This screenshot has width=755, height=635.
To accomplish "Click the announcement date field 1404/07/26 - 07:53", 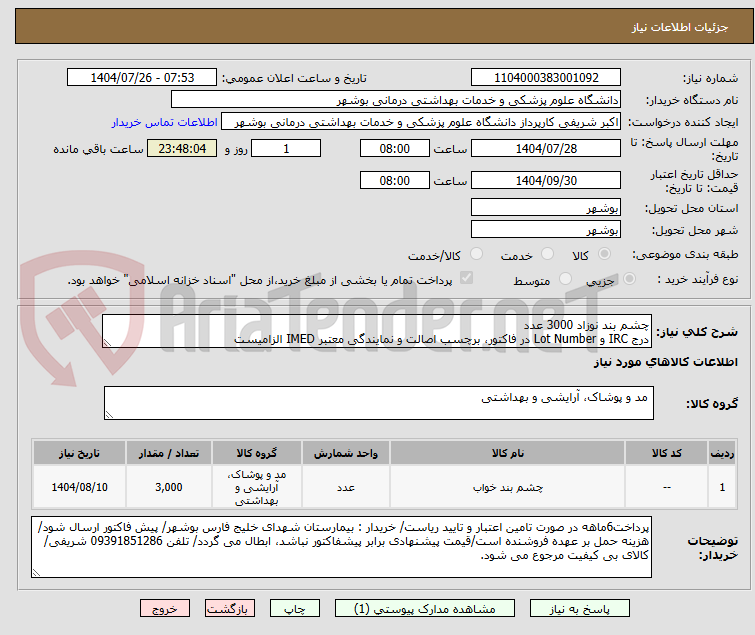I will 142,78.
